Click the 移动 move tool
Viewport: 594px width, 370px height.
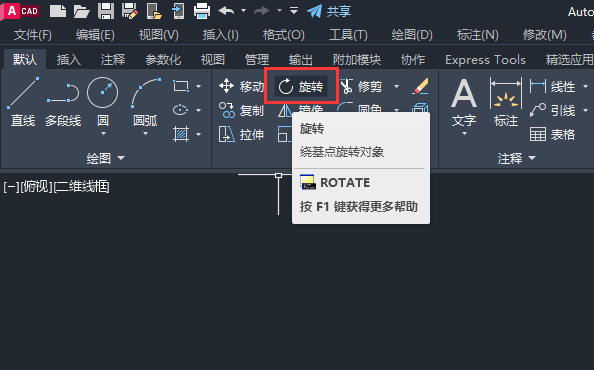[241, 86]
